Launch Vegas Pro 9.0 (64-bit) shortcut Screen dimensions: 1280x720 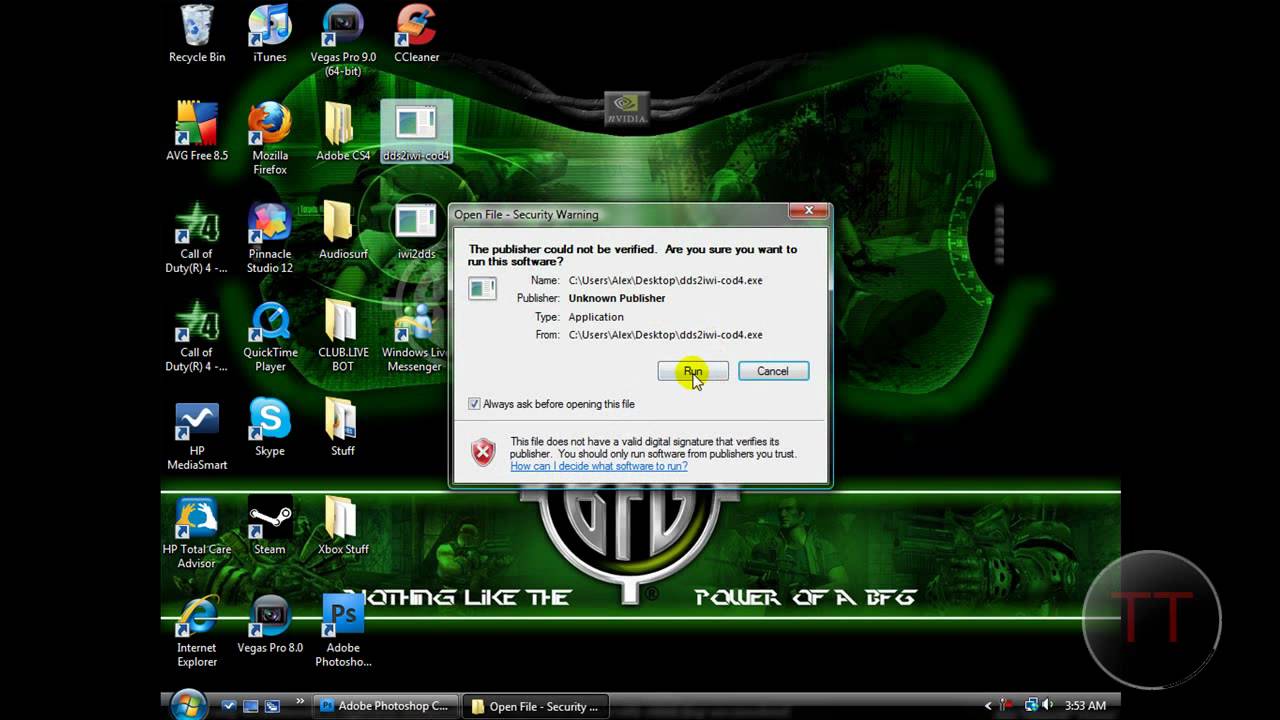pos(343,42)
